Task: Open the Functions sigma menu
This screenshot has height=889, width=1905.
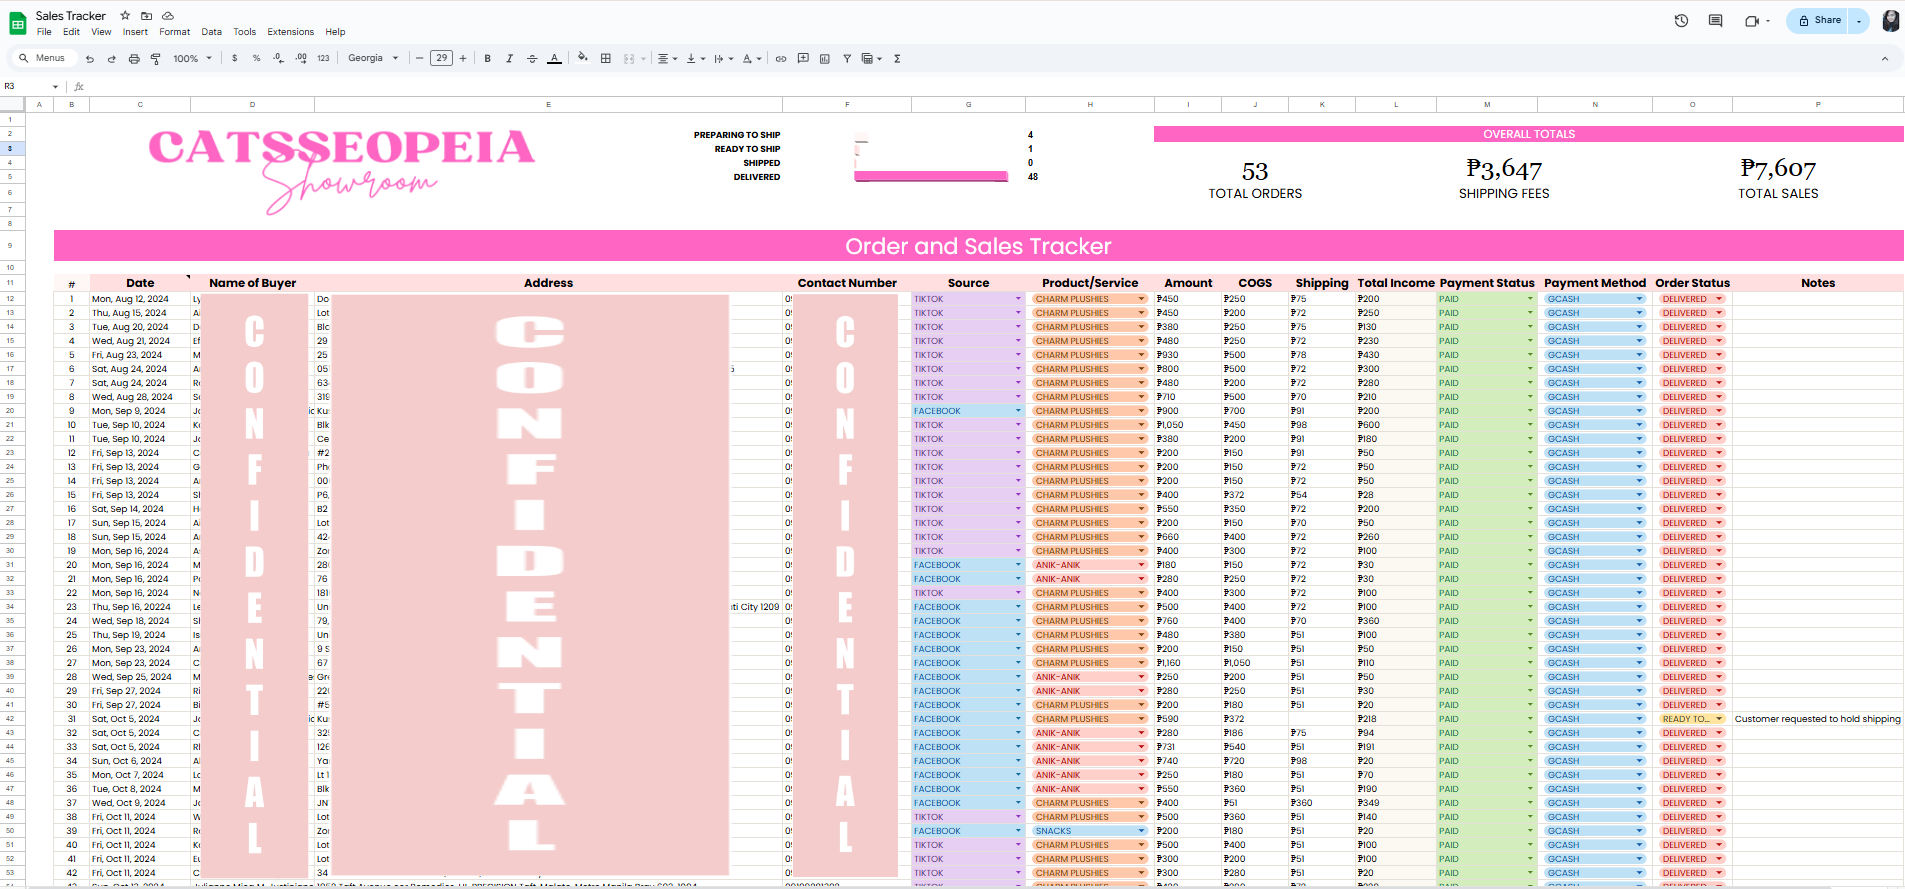Action: [898, 59]
